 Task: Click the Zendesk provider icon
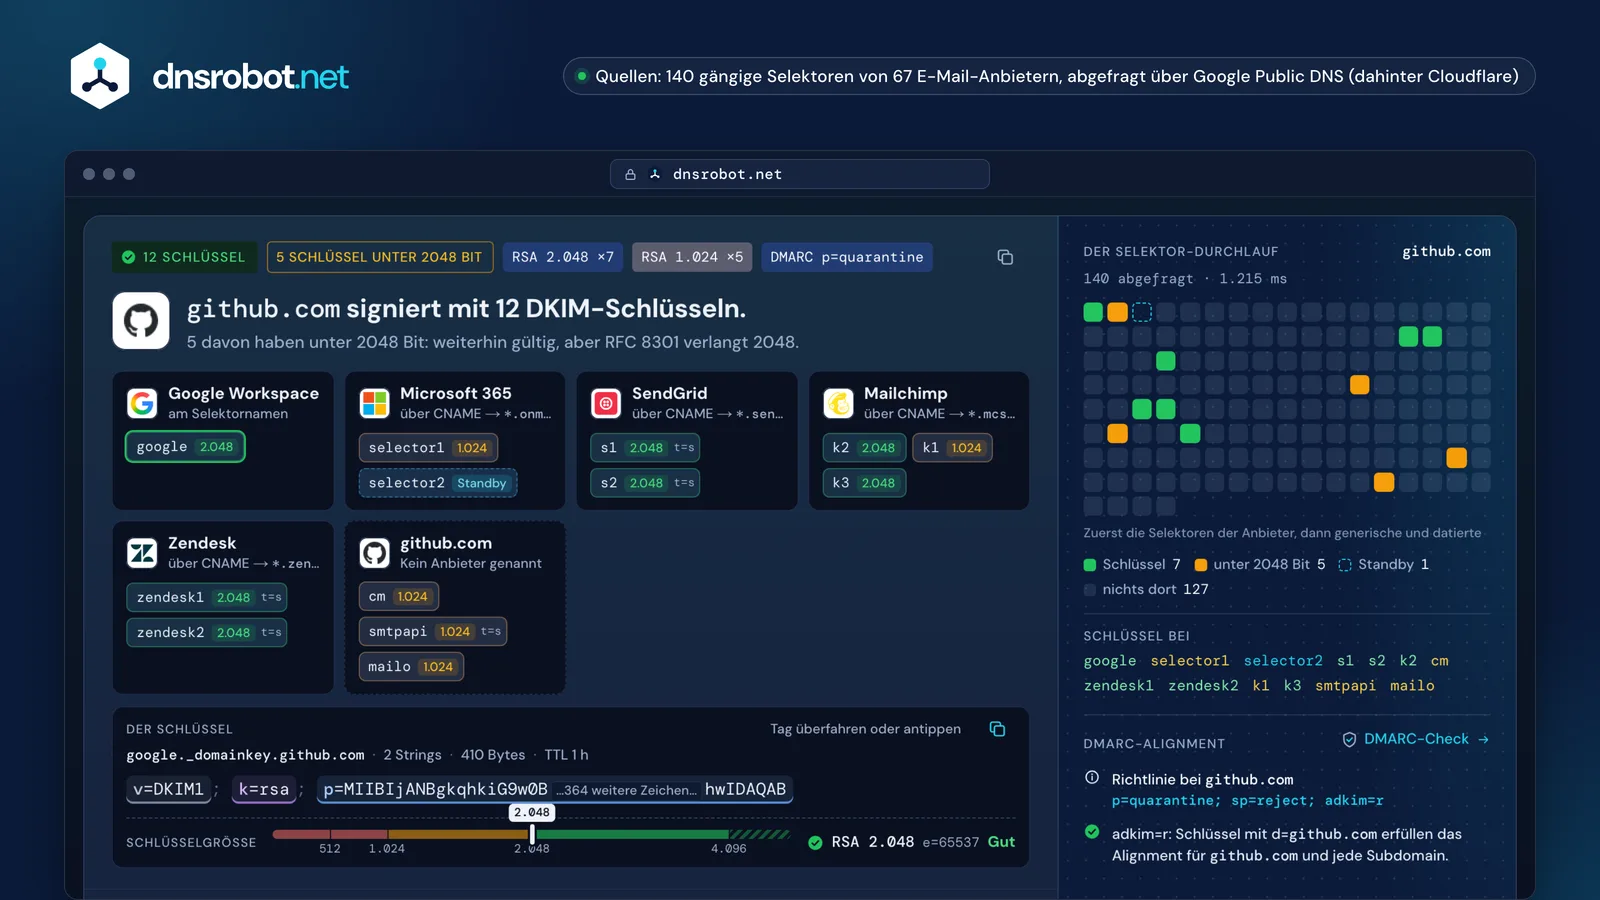click(142, 553)
